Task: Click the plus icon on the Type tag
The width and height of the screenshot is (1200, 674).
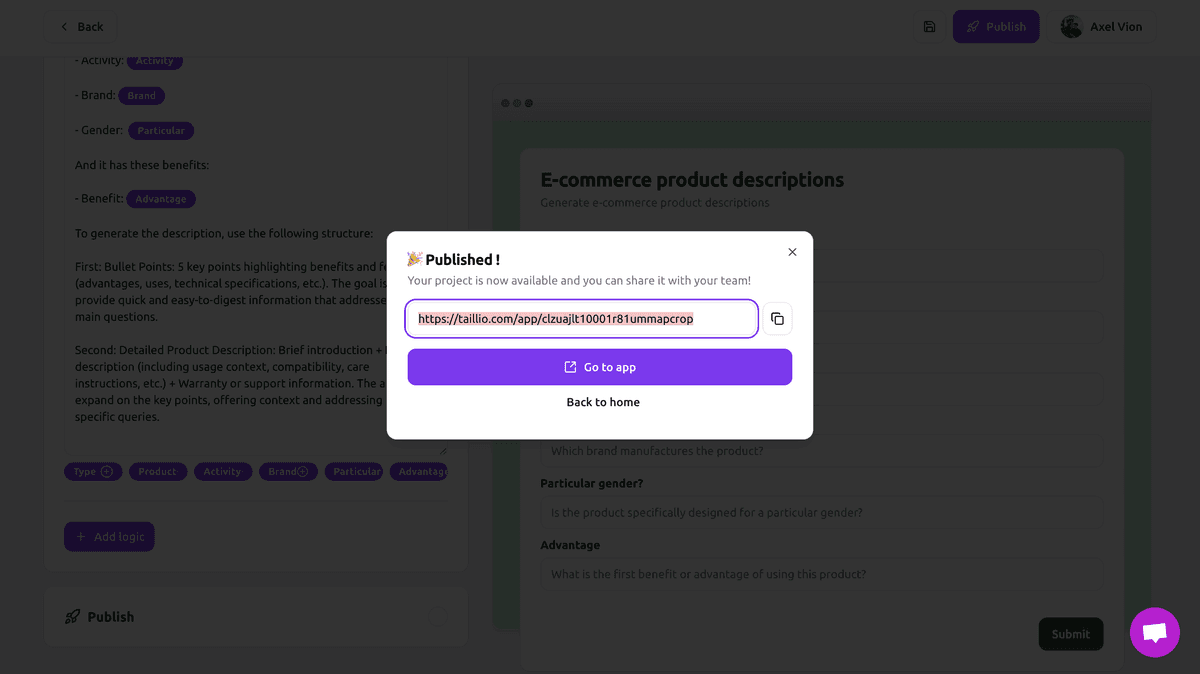Action: [x=106, y=471]
